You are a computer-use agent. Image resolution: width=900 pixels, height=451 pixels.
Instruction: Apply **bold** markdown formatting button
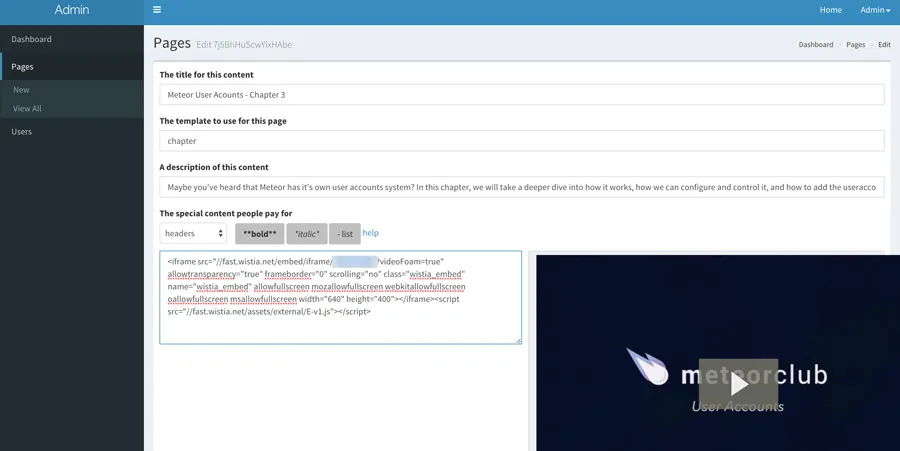click(259, 234)
